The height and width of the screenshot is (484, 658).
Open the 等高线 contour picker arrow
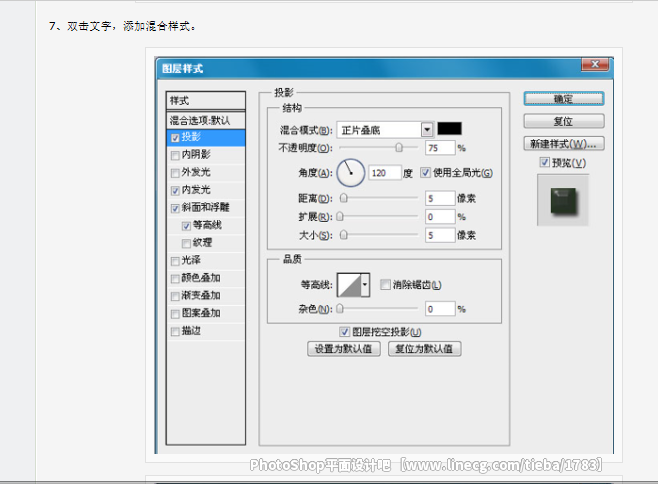click(365, 285)
